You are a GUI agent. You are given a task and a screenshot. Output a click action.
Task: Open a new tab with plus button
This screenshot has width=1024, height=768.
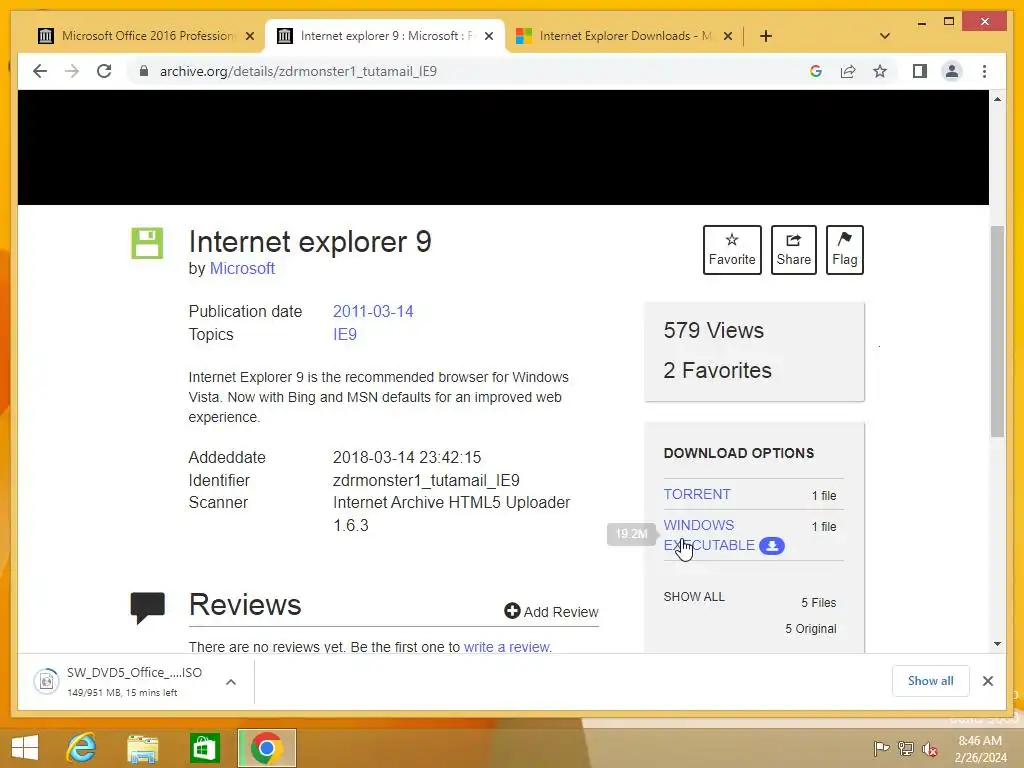coord(766,36)
